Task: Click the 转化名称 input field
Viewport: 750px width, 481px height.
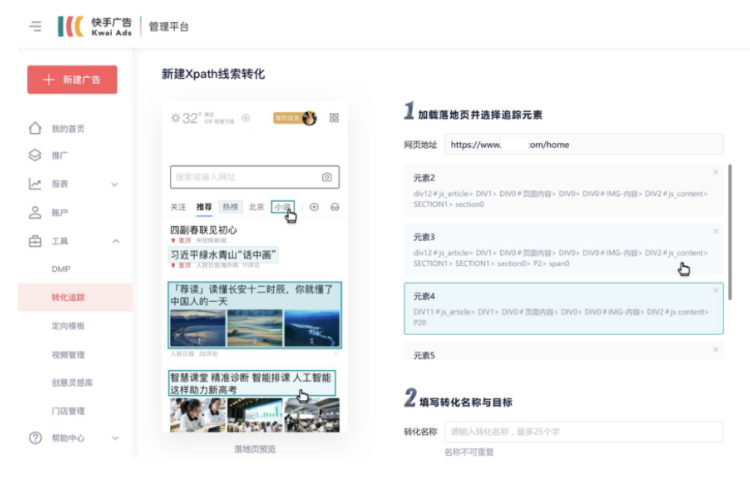Action: 583,431
